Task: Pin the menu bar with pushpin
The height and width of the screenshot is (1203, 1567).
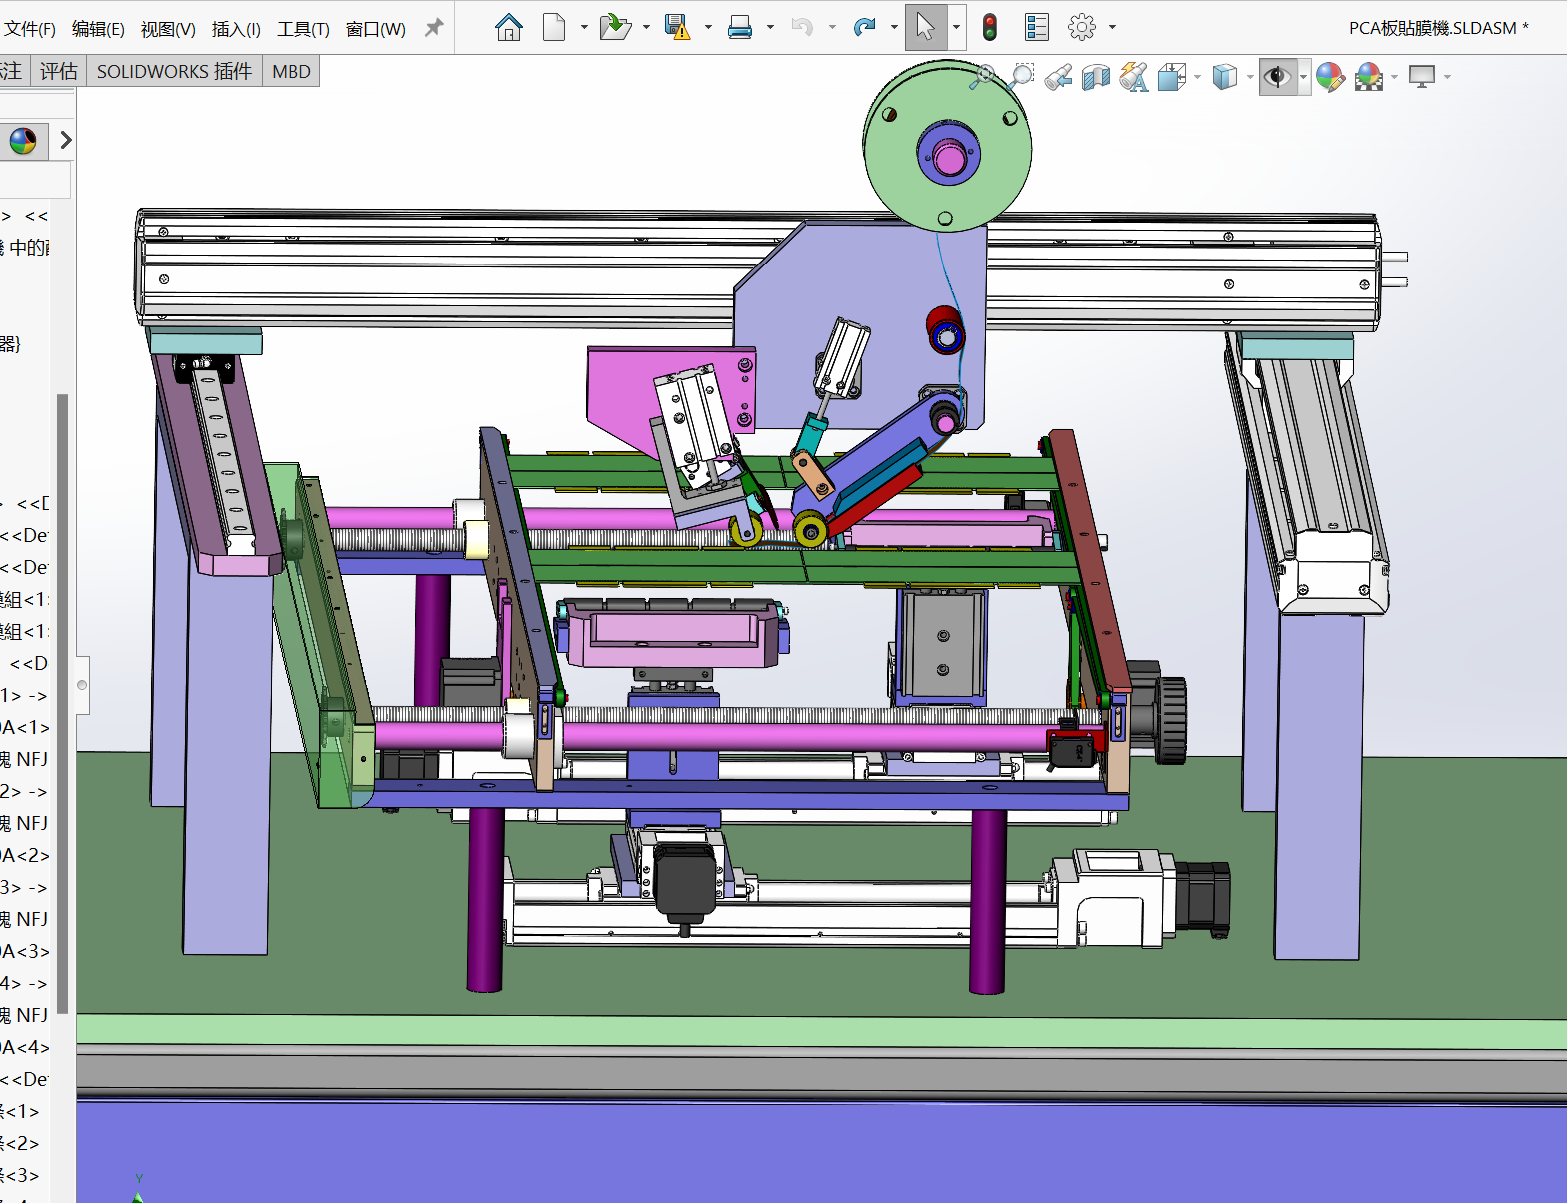Action: (434, 28)
